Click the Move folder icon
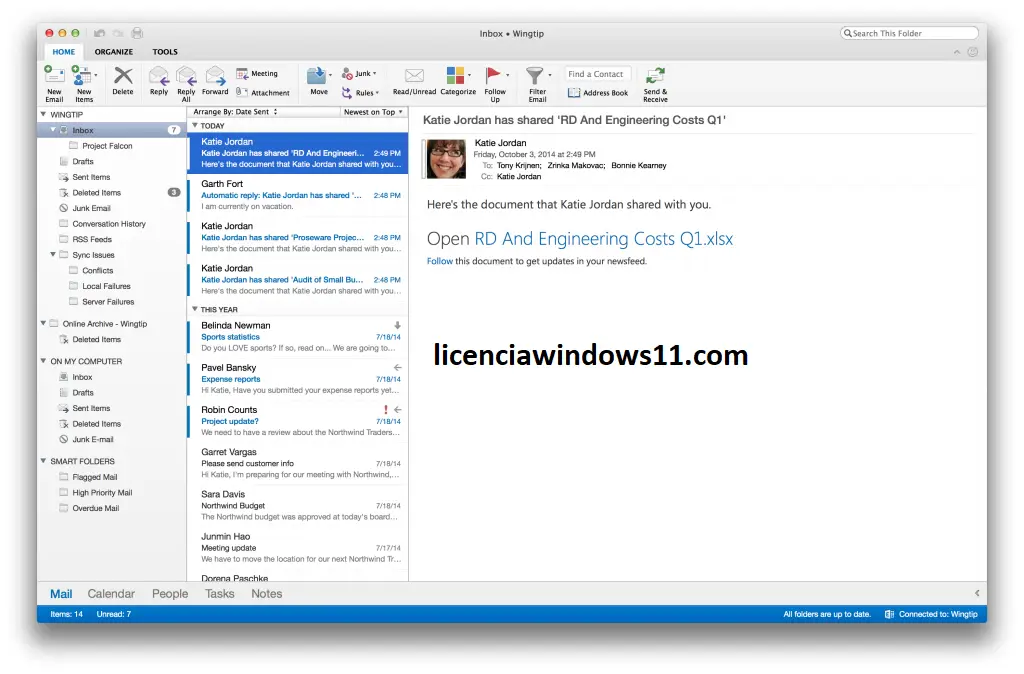The width and height of the screenshot is (1024, 674). [317, 76]
